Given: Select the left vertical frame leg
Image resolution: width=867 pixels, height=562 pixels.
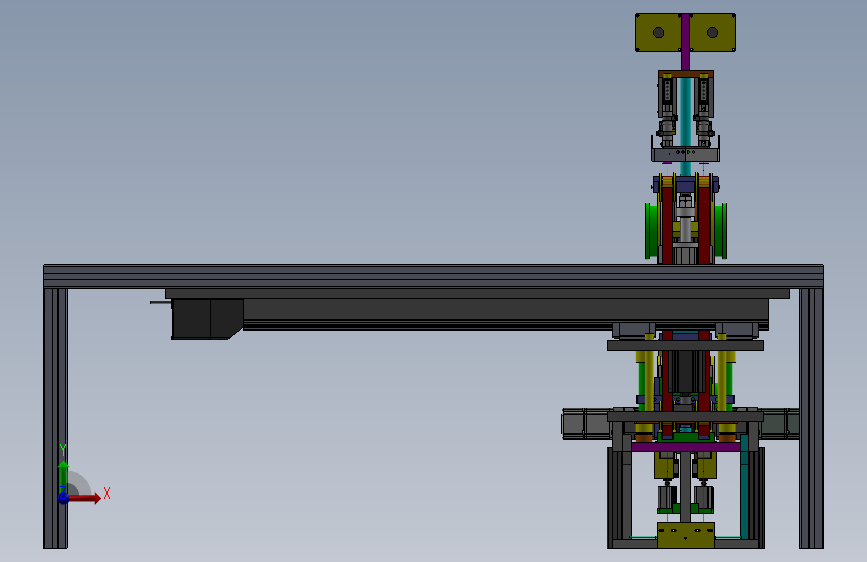Looking at the screenshot, I should [x=55, y=418].
